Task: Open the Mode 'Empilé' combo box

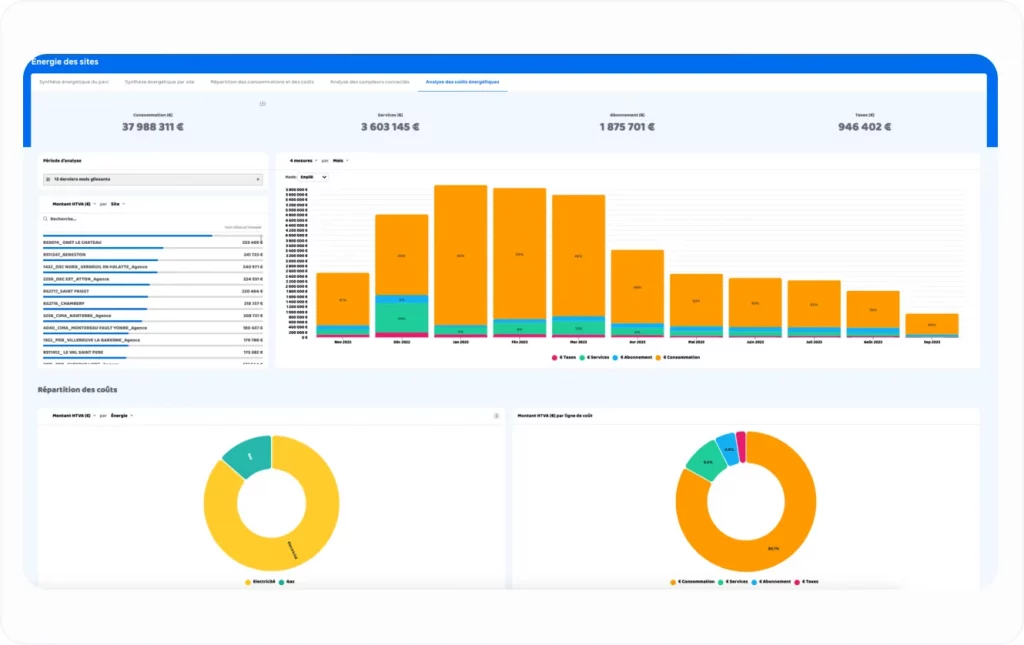Action: point(313,177)
